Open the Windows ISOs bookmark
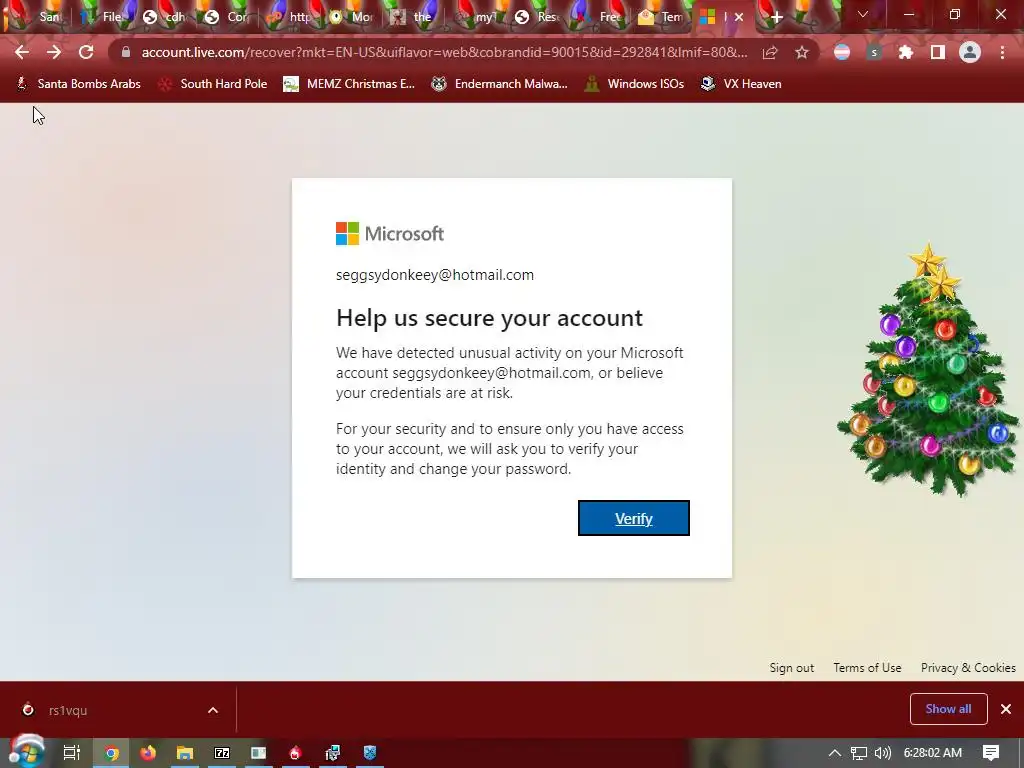This screenshot has height=768, width=1024. (634, 84)
